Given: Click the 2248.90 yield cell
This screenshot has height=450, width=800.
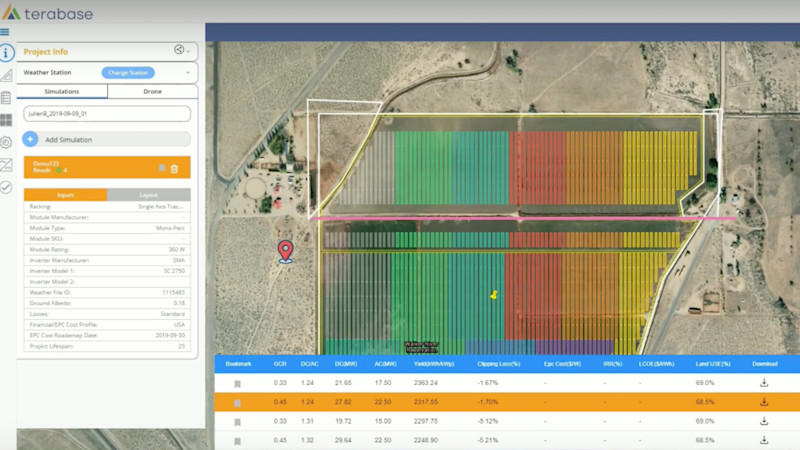Looking at the screenshot, I should tap(426, 440).
